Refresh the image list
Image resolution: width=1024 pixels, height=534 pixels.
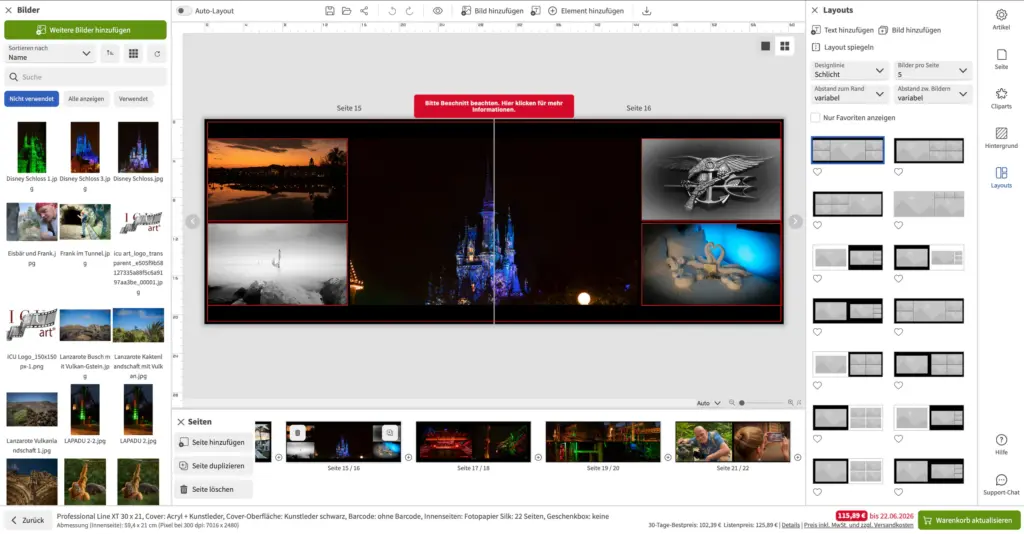pos(157,54)
